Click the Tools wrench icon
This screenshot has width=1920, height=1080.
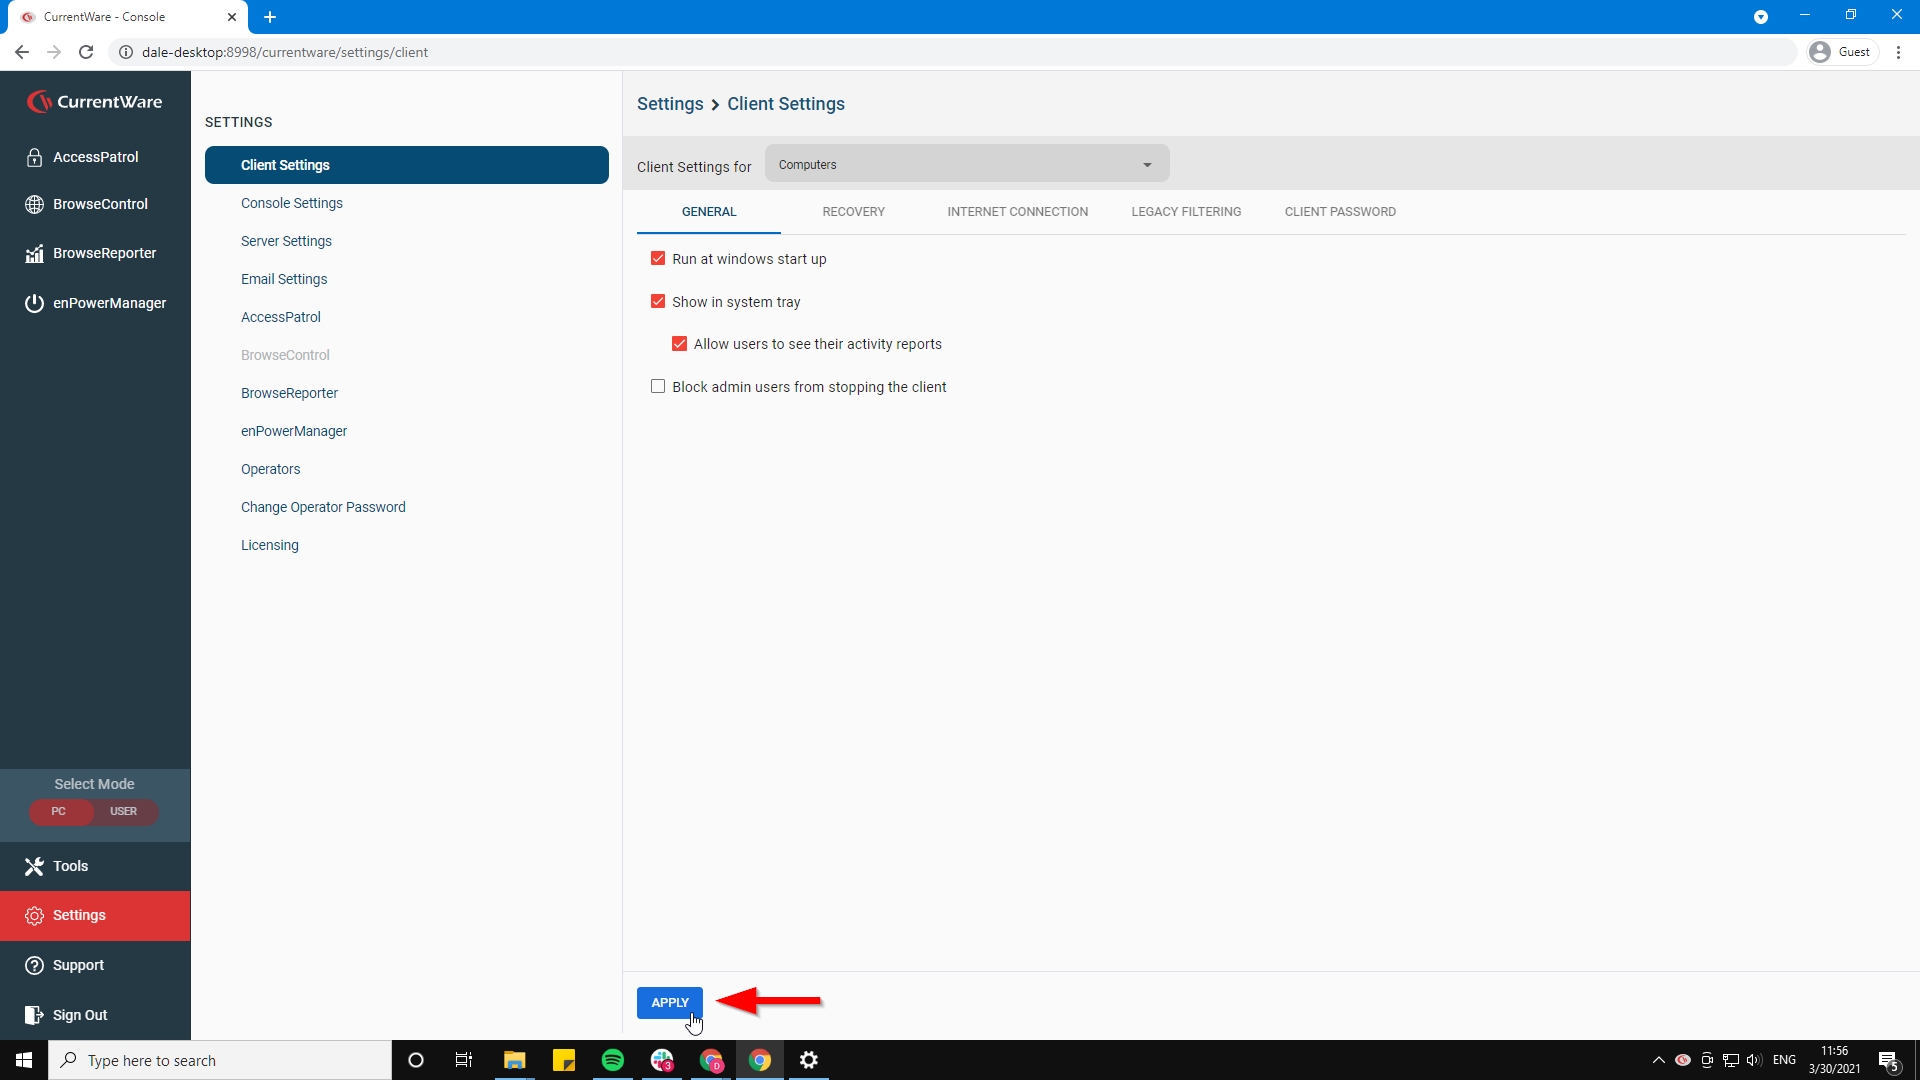pos(34,866)
